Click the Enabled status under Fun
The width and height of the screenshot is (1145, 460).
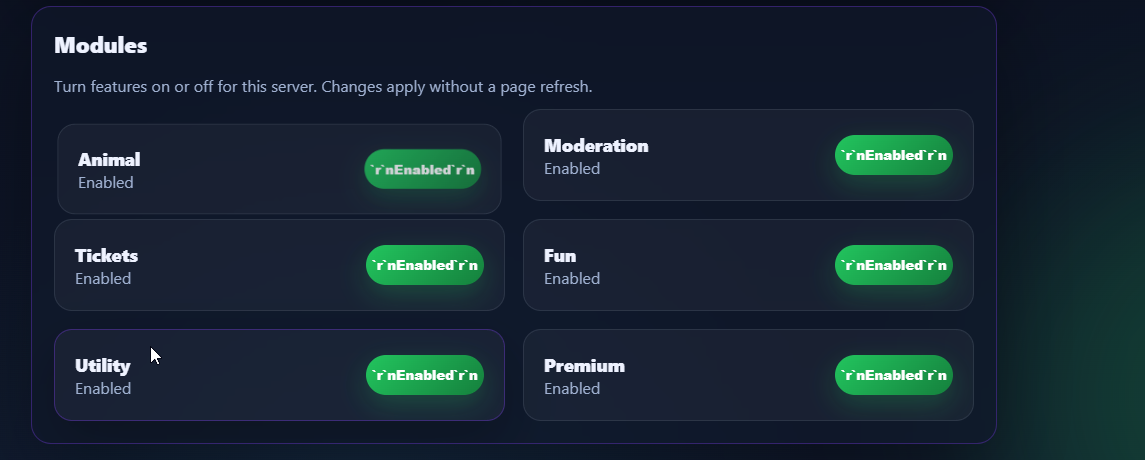click(x=572, y=279)
